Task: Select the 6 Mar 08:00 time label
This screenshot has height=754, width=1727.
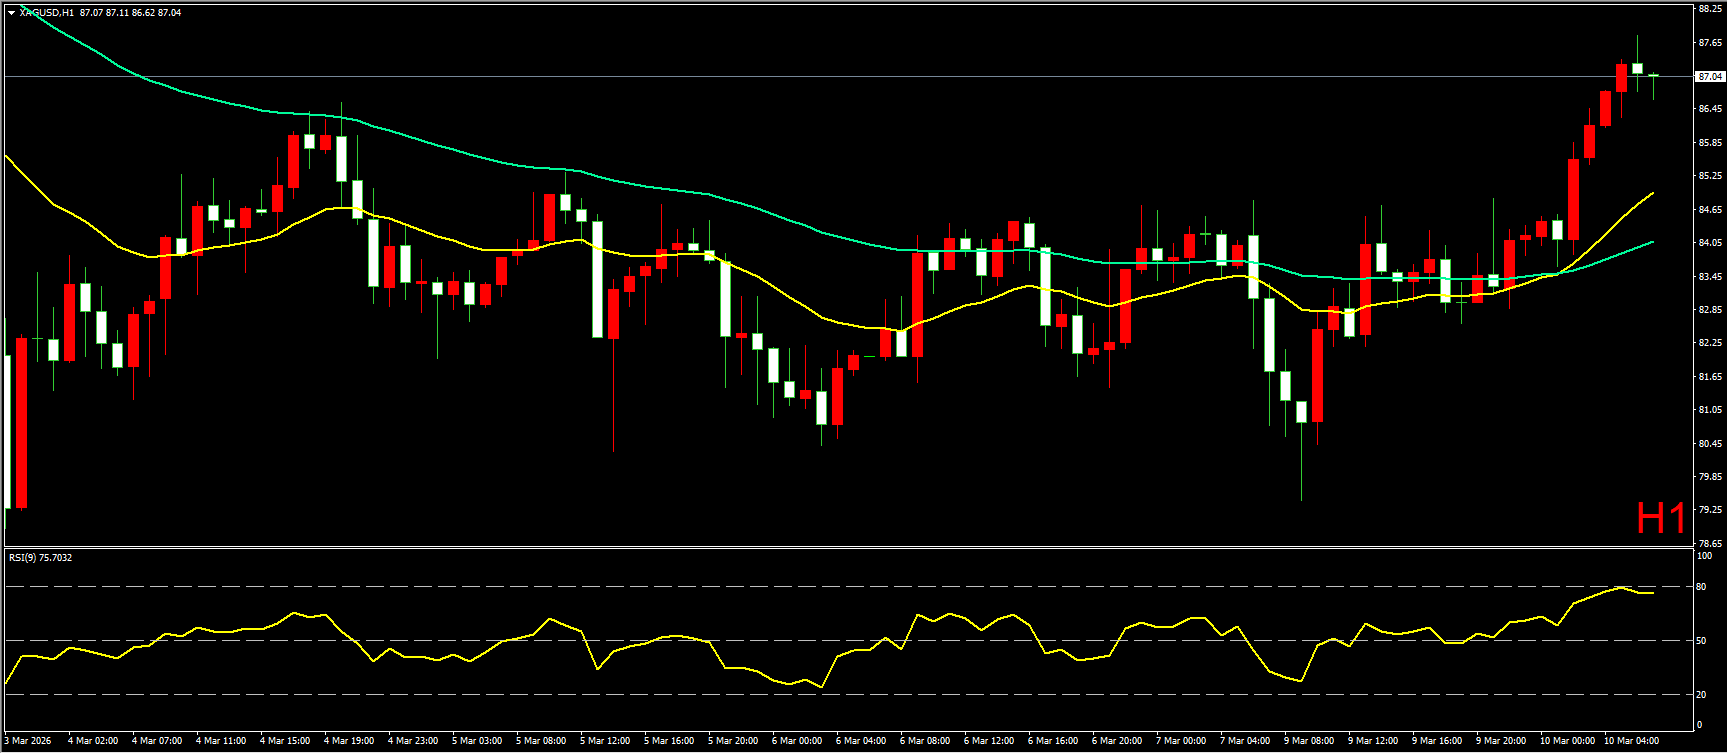Action: [x=925, y=741]
